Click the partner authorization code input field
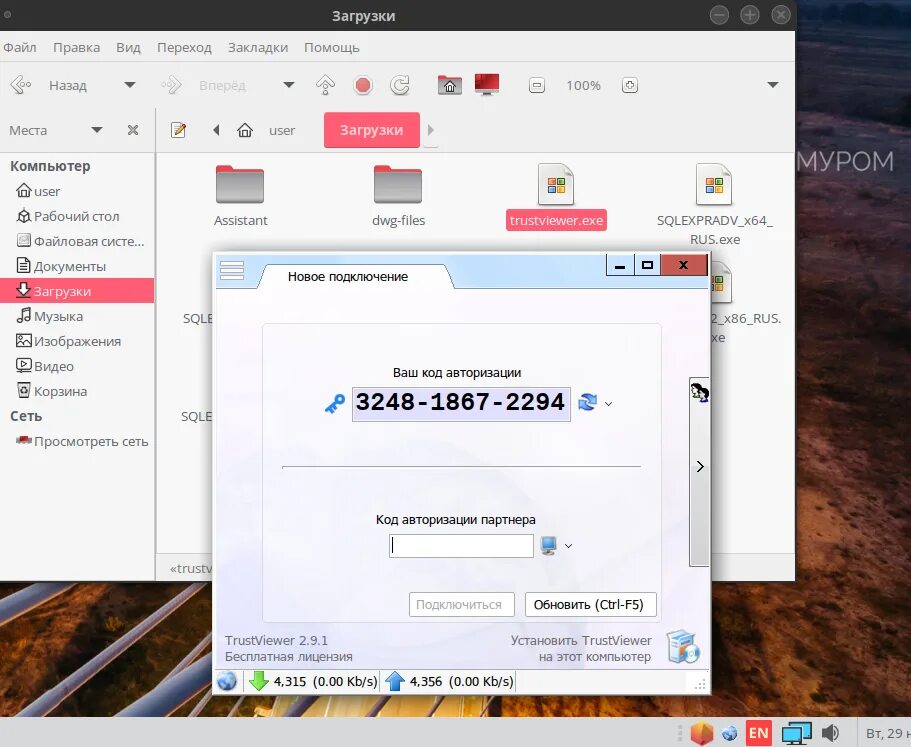 coord(461,546)
